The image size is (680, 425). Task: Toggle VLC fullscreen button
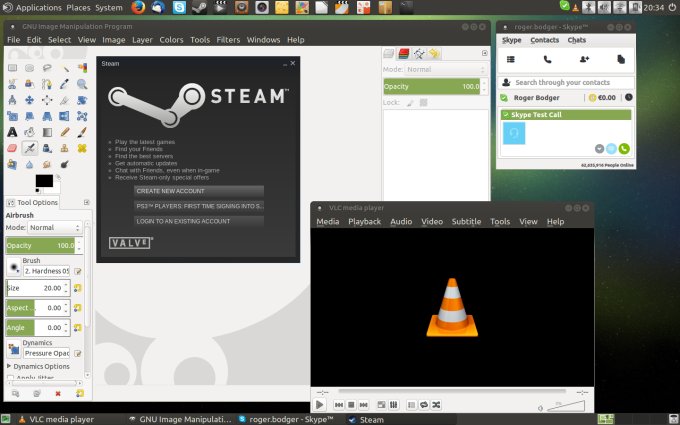(x=381, y=405)
